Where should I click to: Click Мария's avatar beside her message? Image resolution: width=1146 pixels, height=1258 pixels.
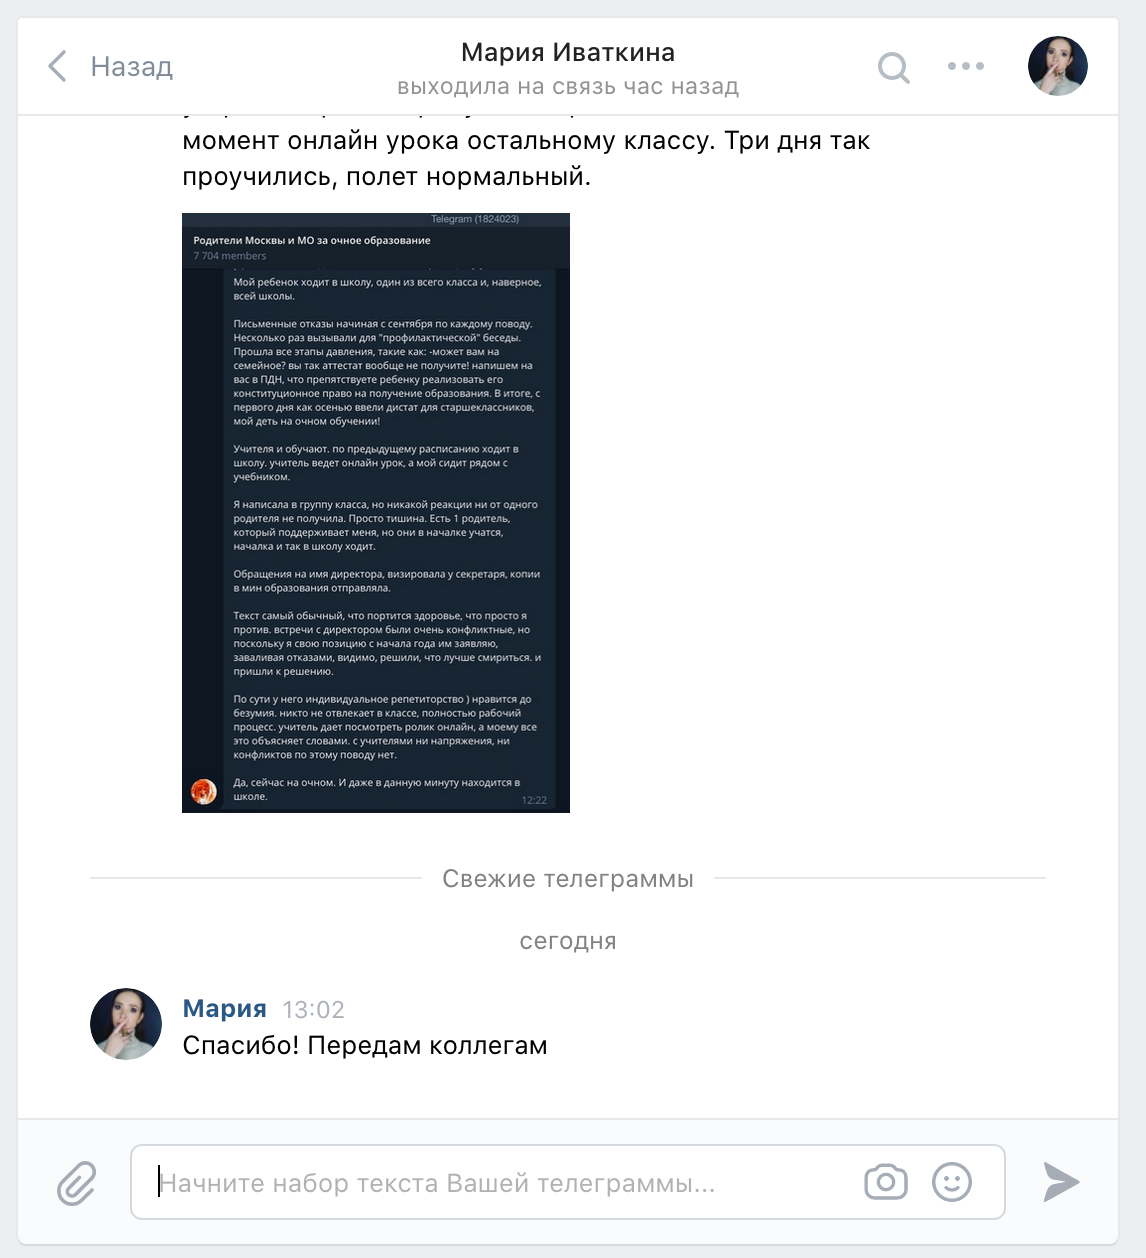click(x=126, y=1024)
